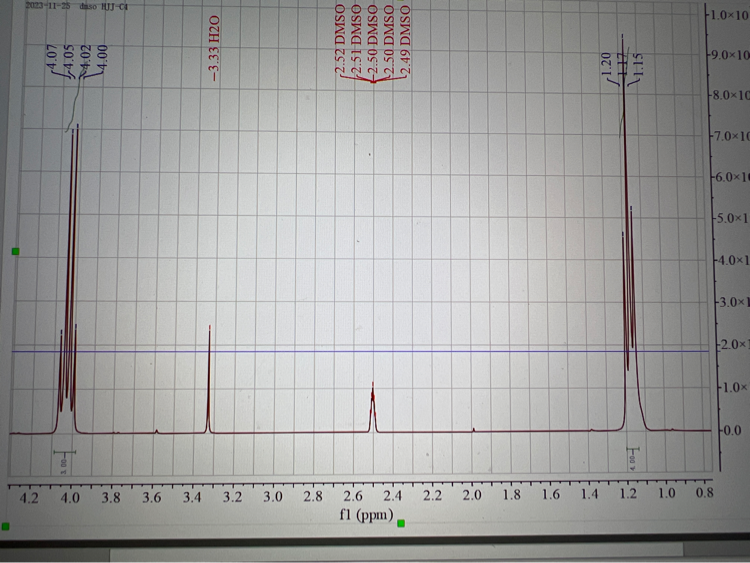The height and width of the screenshot is (563, 750).
Task: Click the 3.0 tick on the ppm axis
Action: tap(272, 494)
